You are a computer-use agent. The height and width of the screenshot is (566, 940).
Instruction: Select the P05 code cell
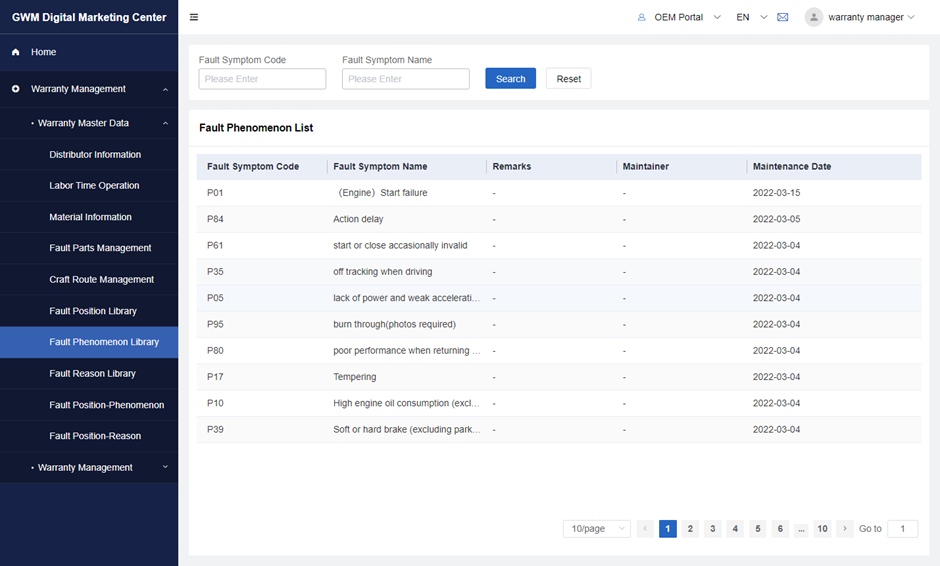[x=215, y=298]
